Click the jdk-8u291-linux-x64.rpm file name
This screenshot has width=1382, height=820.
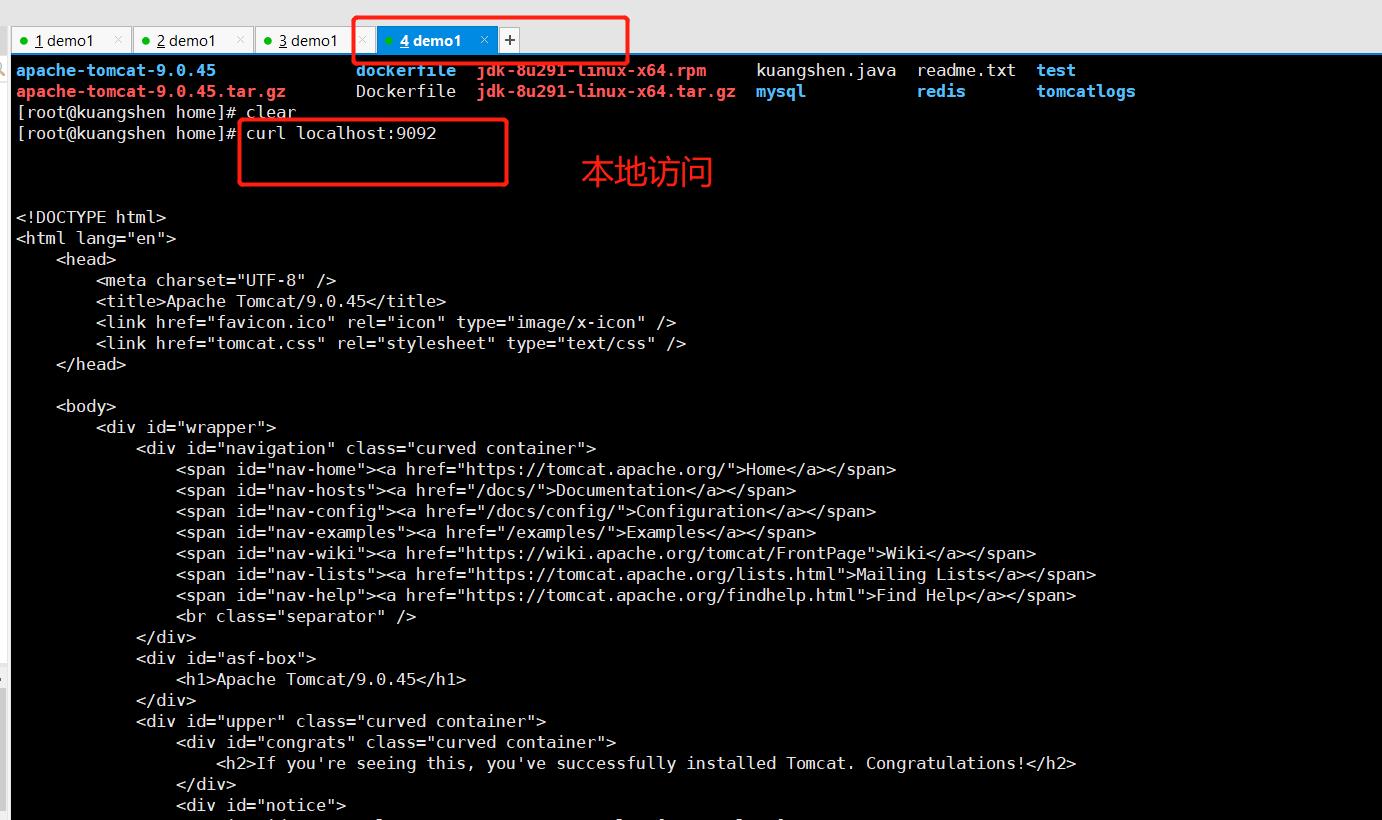coord(591,70)
